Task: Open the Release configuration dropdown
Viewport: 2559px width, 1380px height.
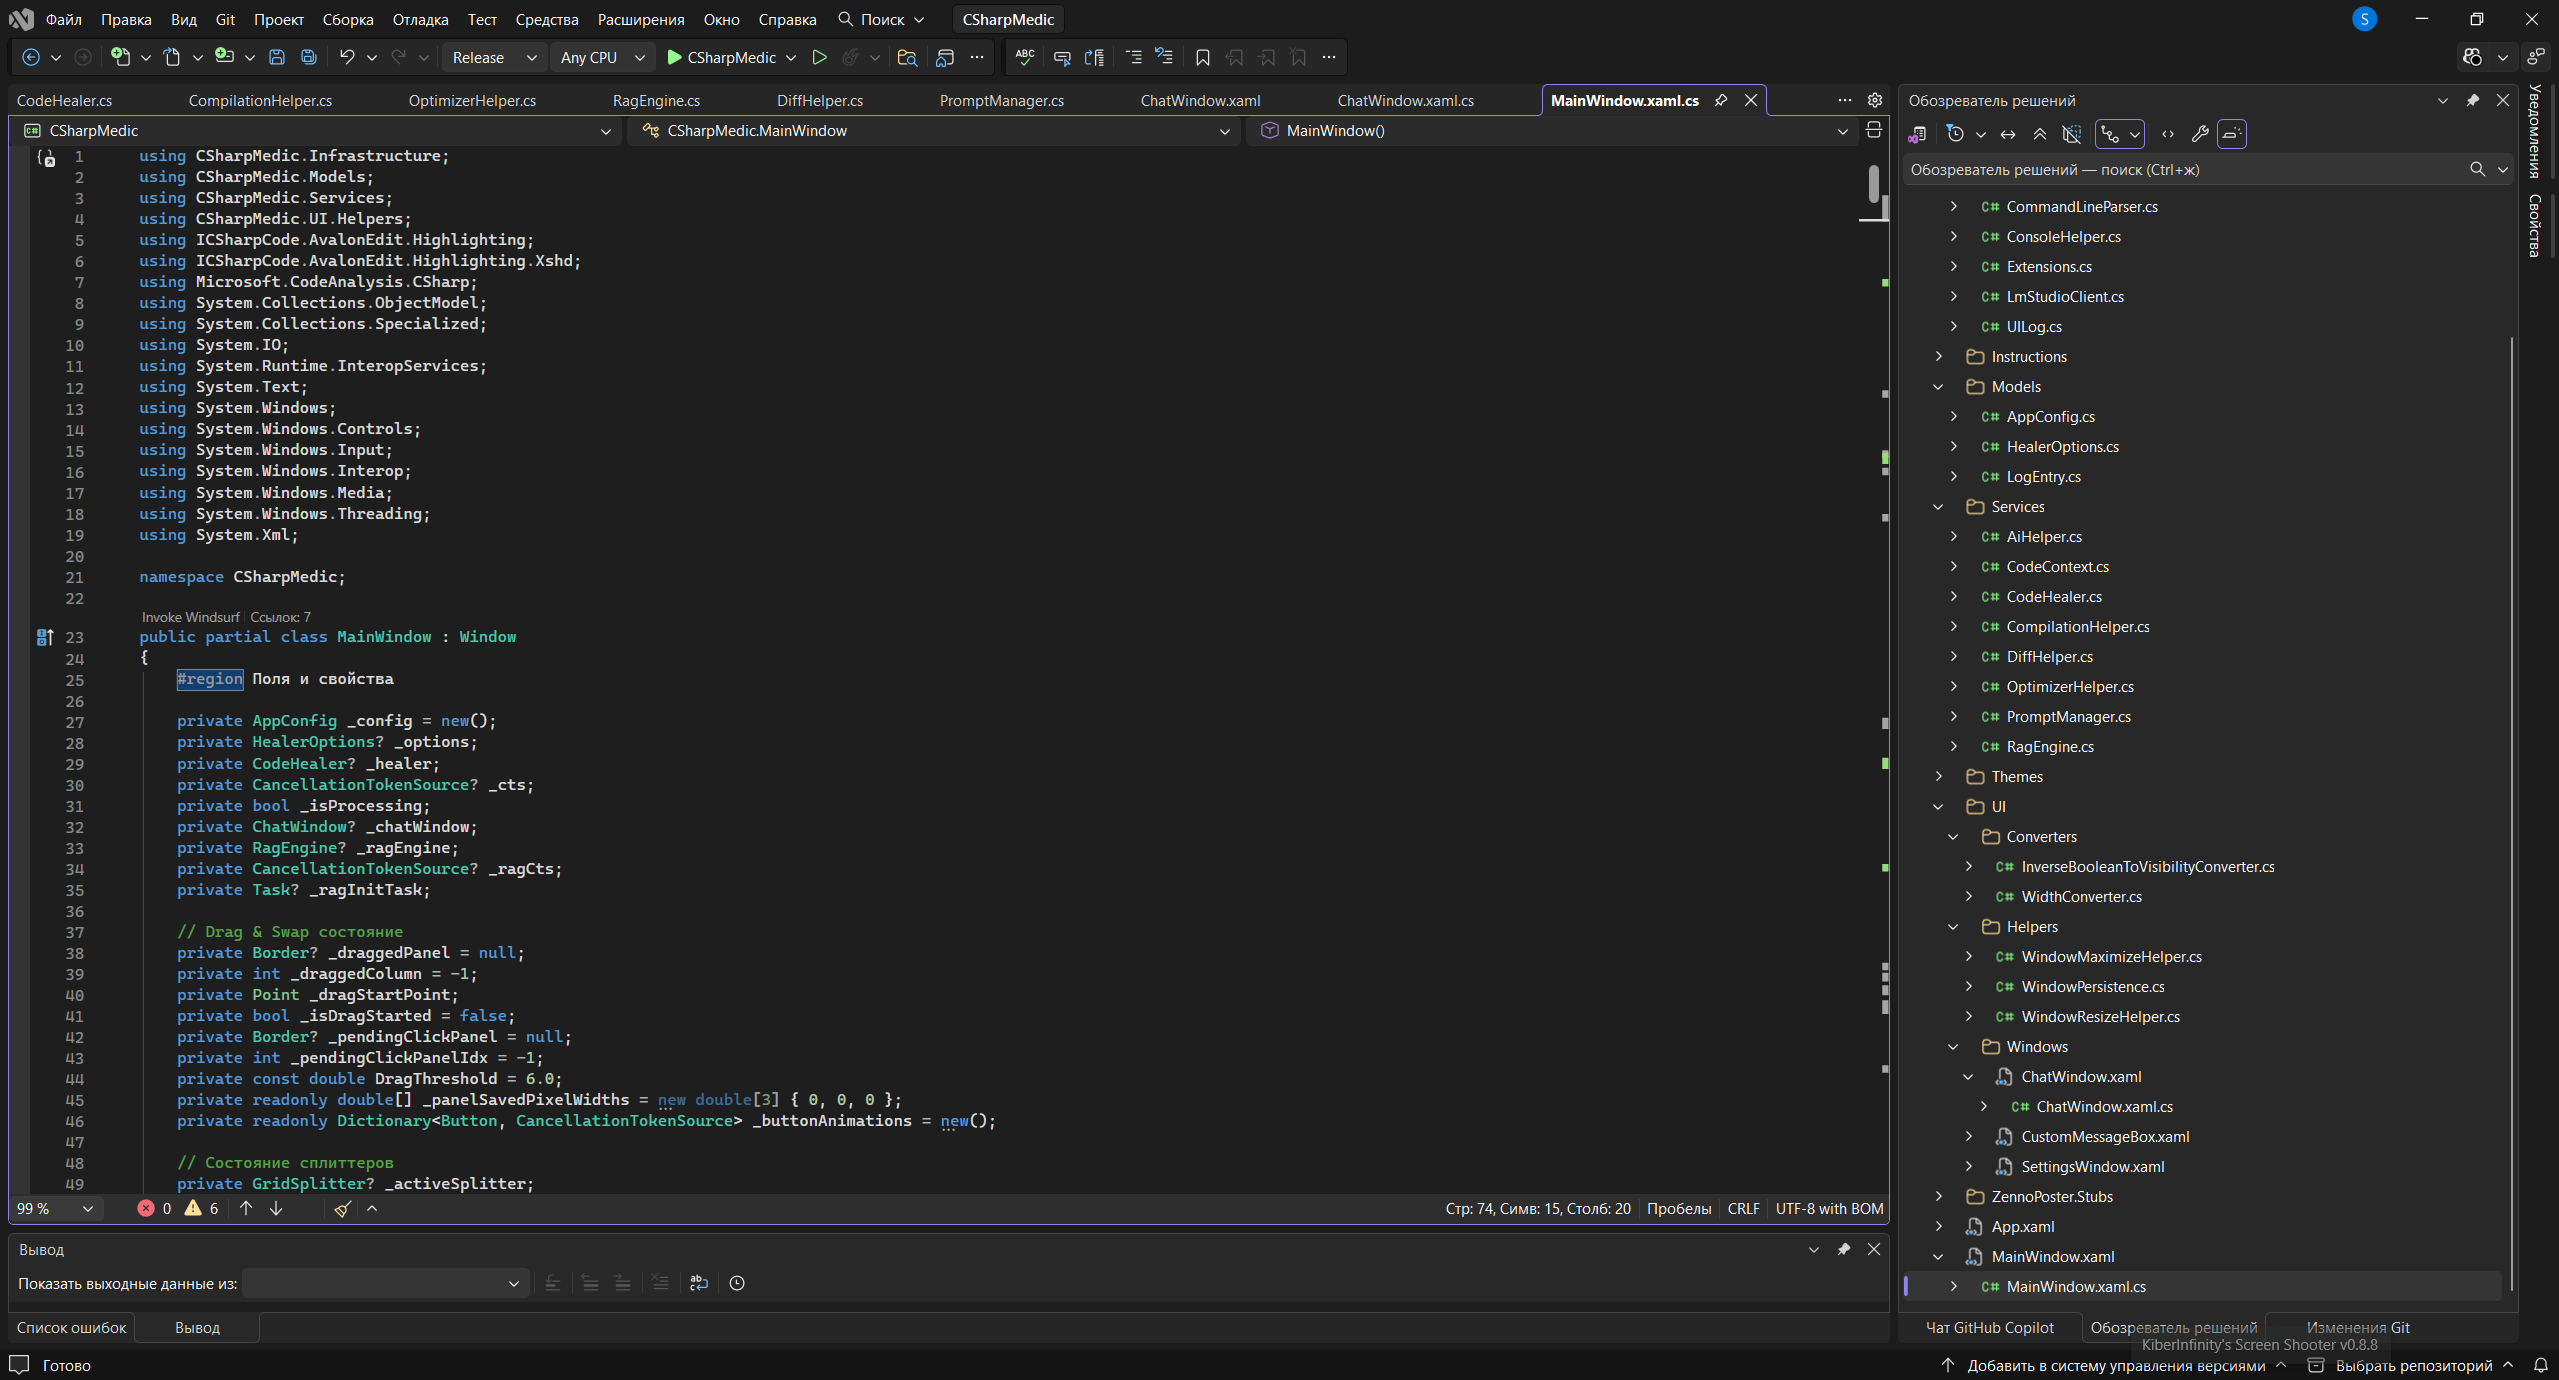Action: 494,57
